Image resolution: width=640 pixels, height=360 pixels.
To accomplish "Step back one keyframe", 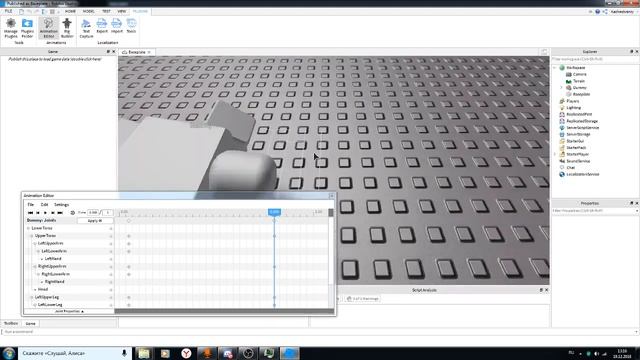I will pyautogui.click(x=38, y=213).
